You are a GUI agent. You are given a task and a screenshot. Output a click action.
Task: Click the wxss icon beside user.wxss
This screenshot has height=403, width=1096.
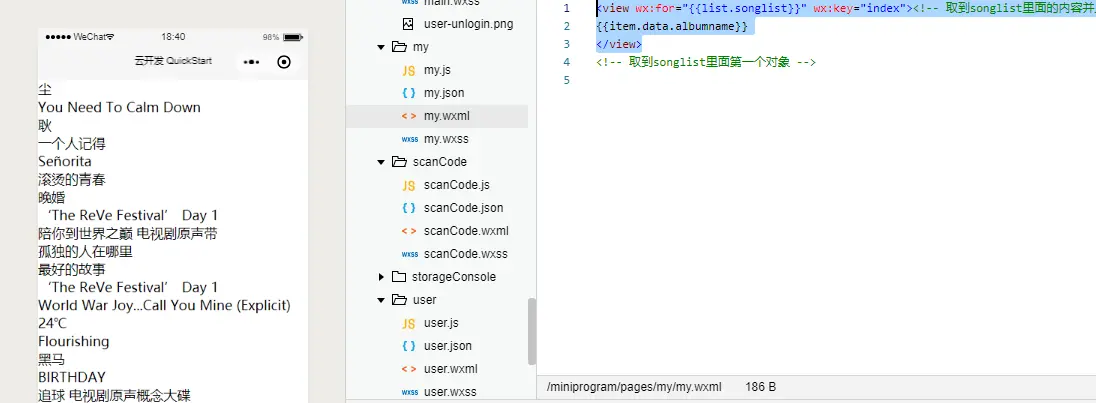coord(410,392)
